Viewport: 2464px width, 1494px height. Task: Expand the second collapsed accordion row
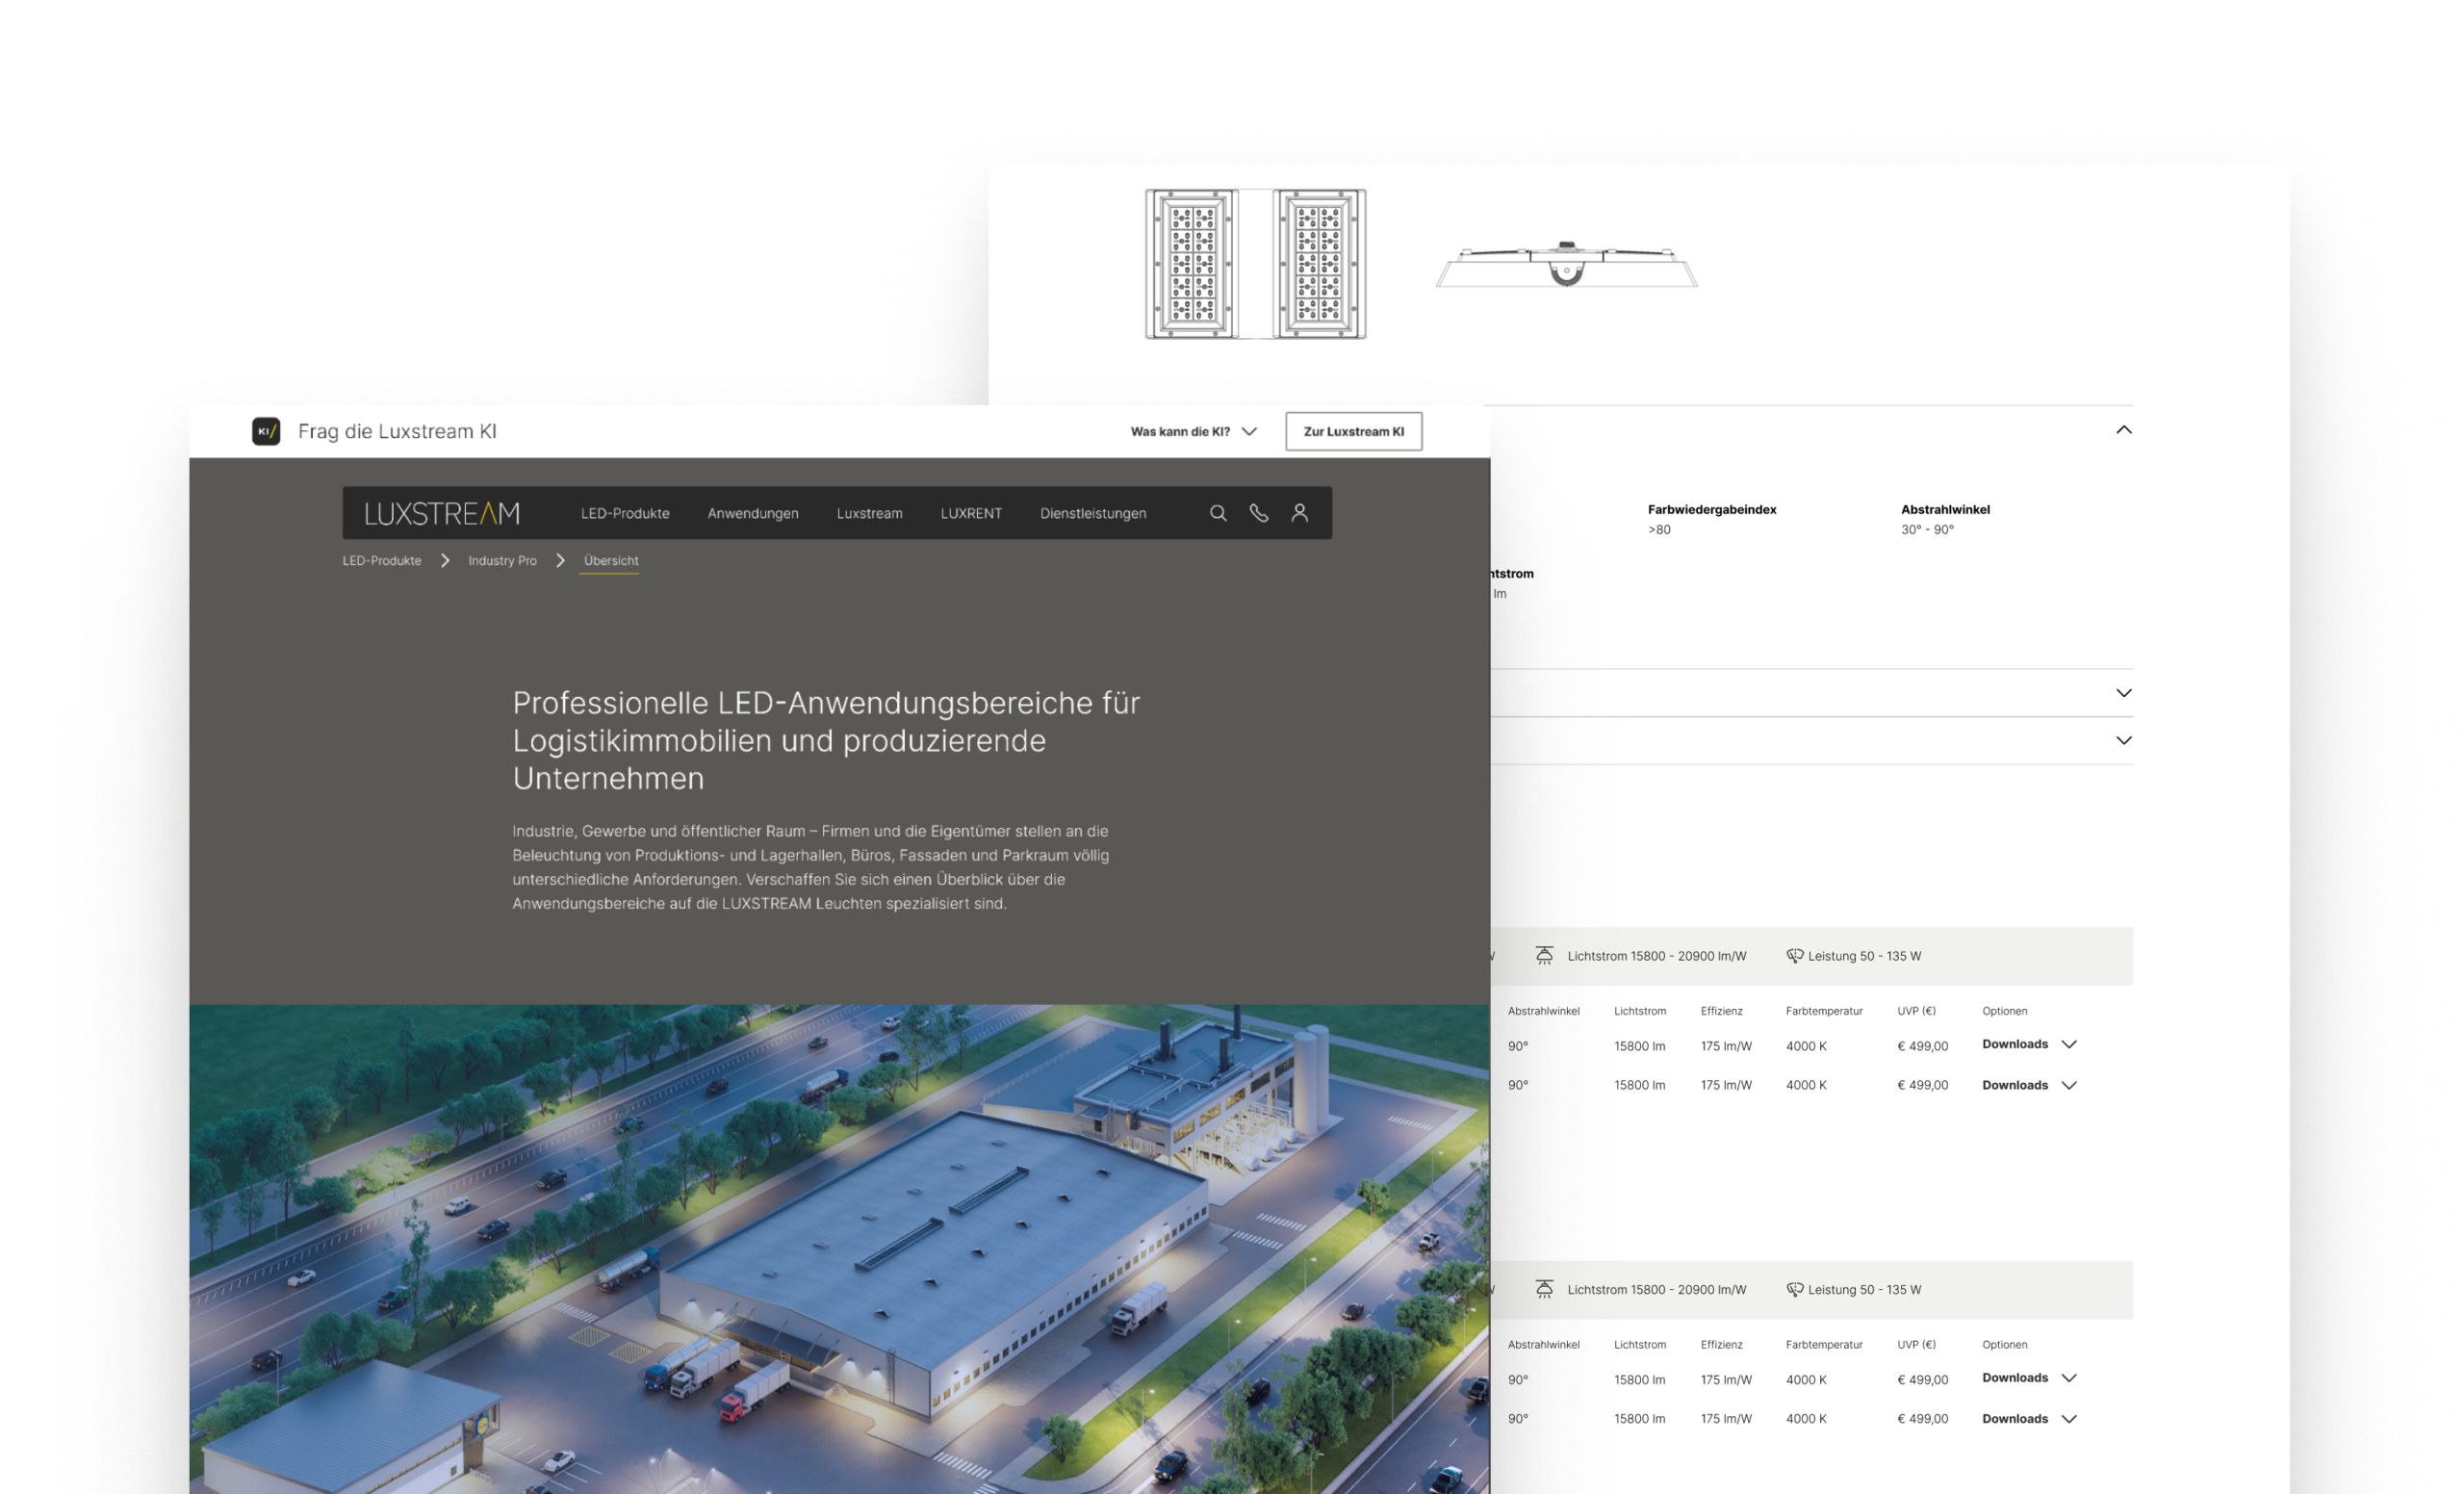(2123, 741)
